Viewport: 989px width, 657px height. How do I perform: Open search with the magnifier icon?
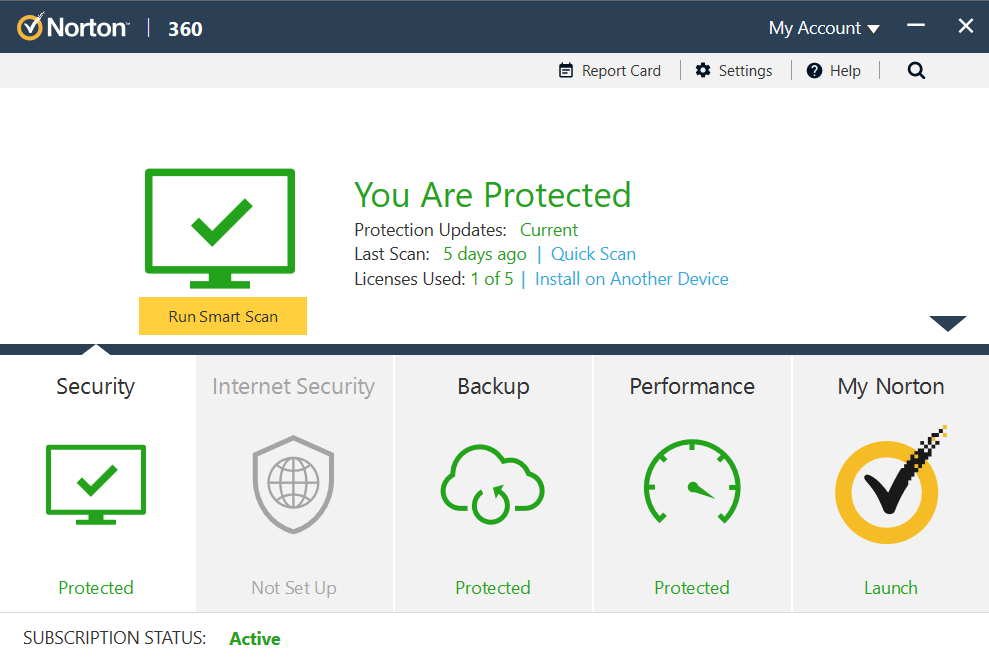916,70
